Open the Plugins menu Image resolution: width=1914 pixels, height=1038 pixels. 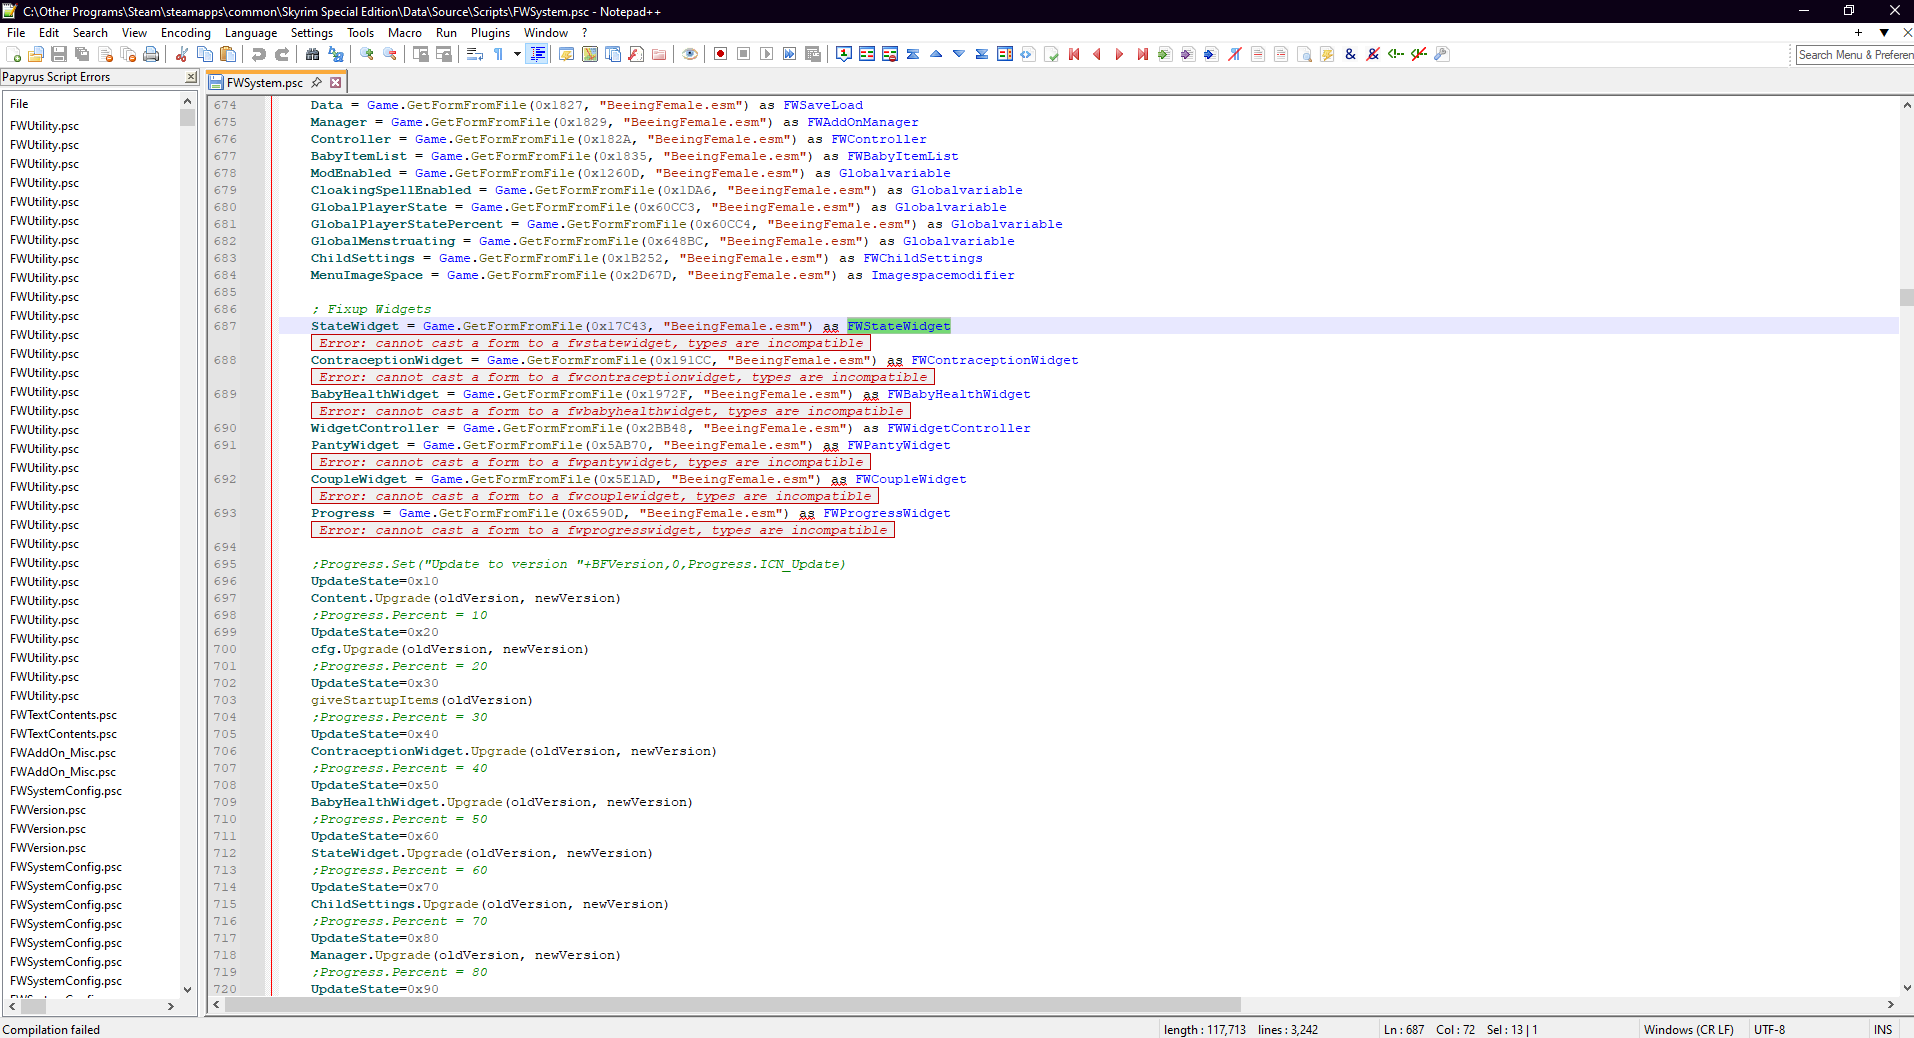(490, 33)
